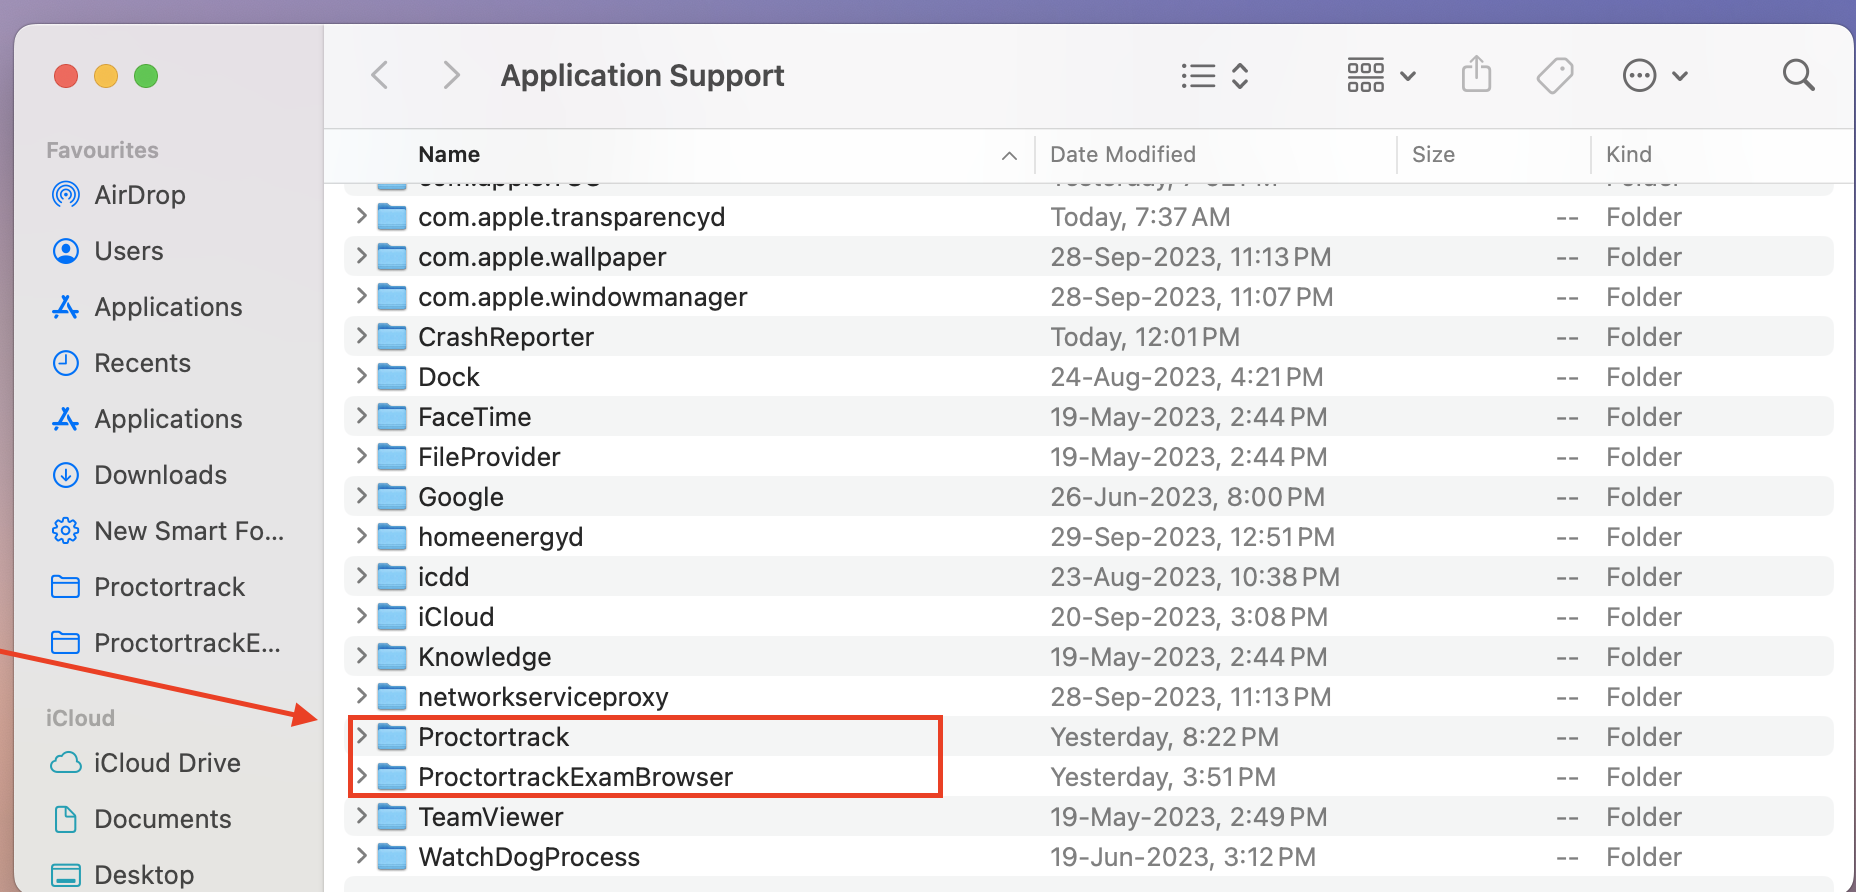Viewport: 1856px width, 892px height.
Task: Click the Application Support window title
Action: coord(642,76)
